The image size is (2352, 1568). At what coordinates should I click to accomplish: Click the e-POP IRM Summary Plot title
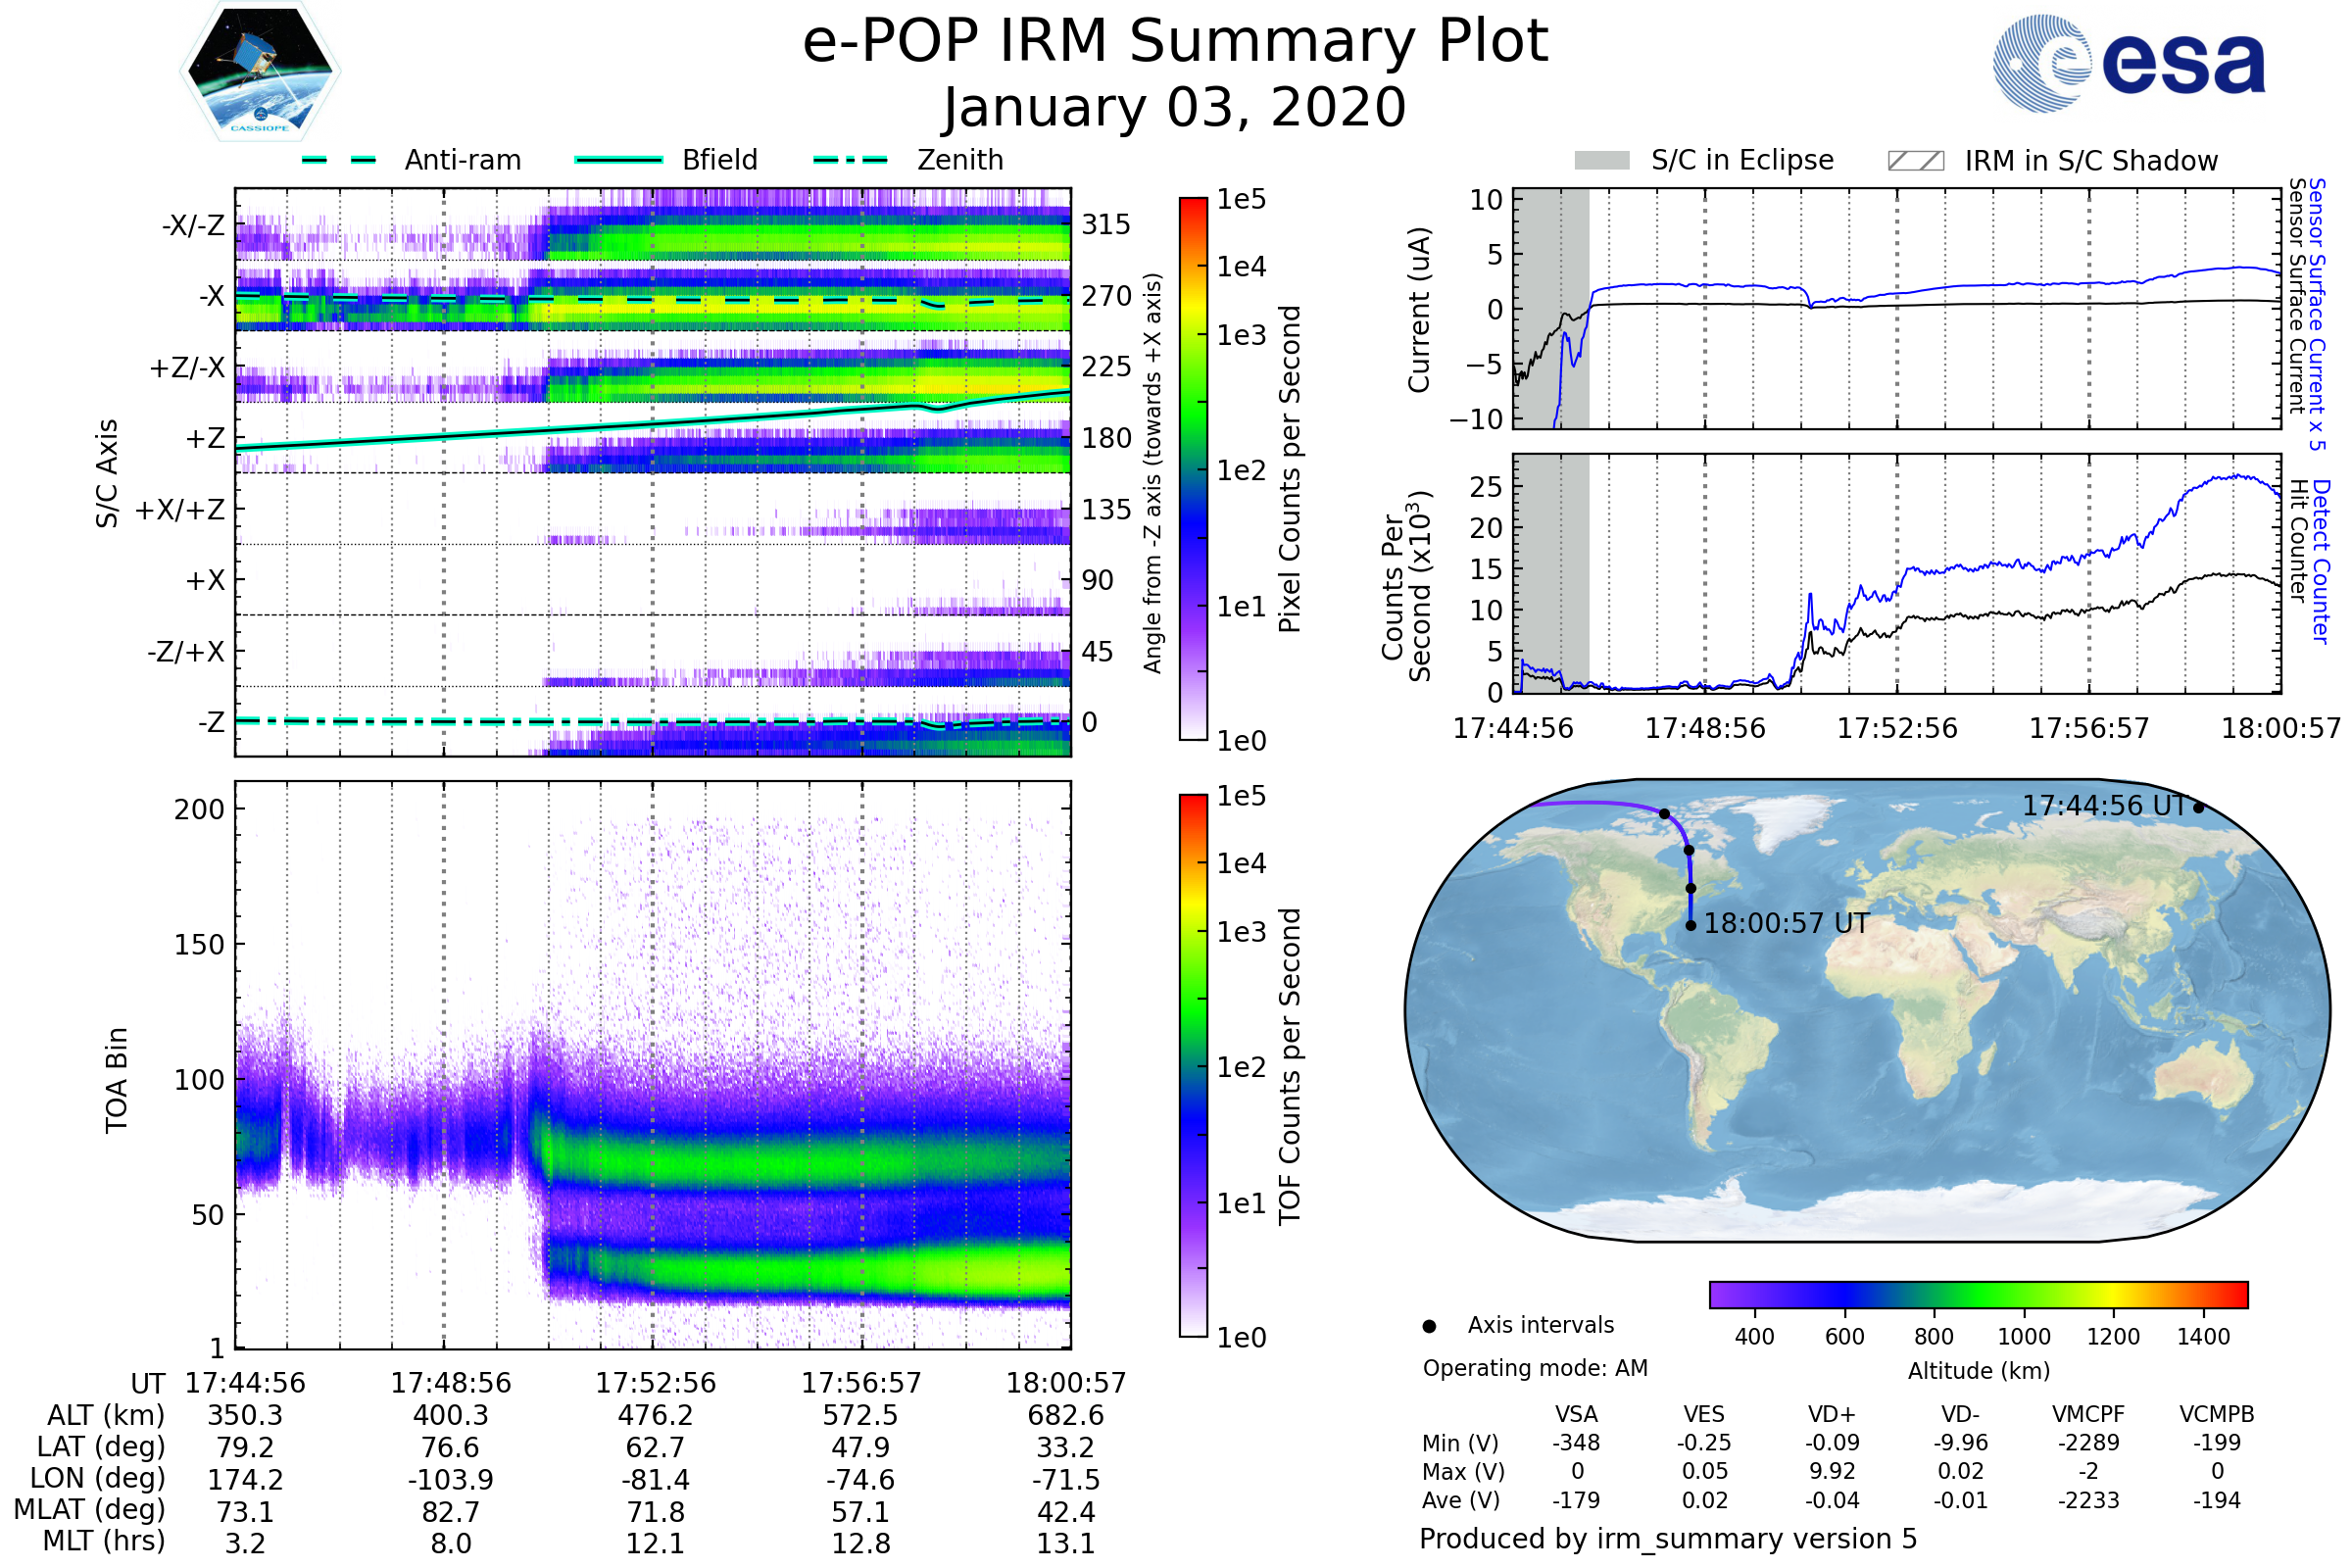pyautogui.click(x=1175, y=42)
